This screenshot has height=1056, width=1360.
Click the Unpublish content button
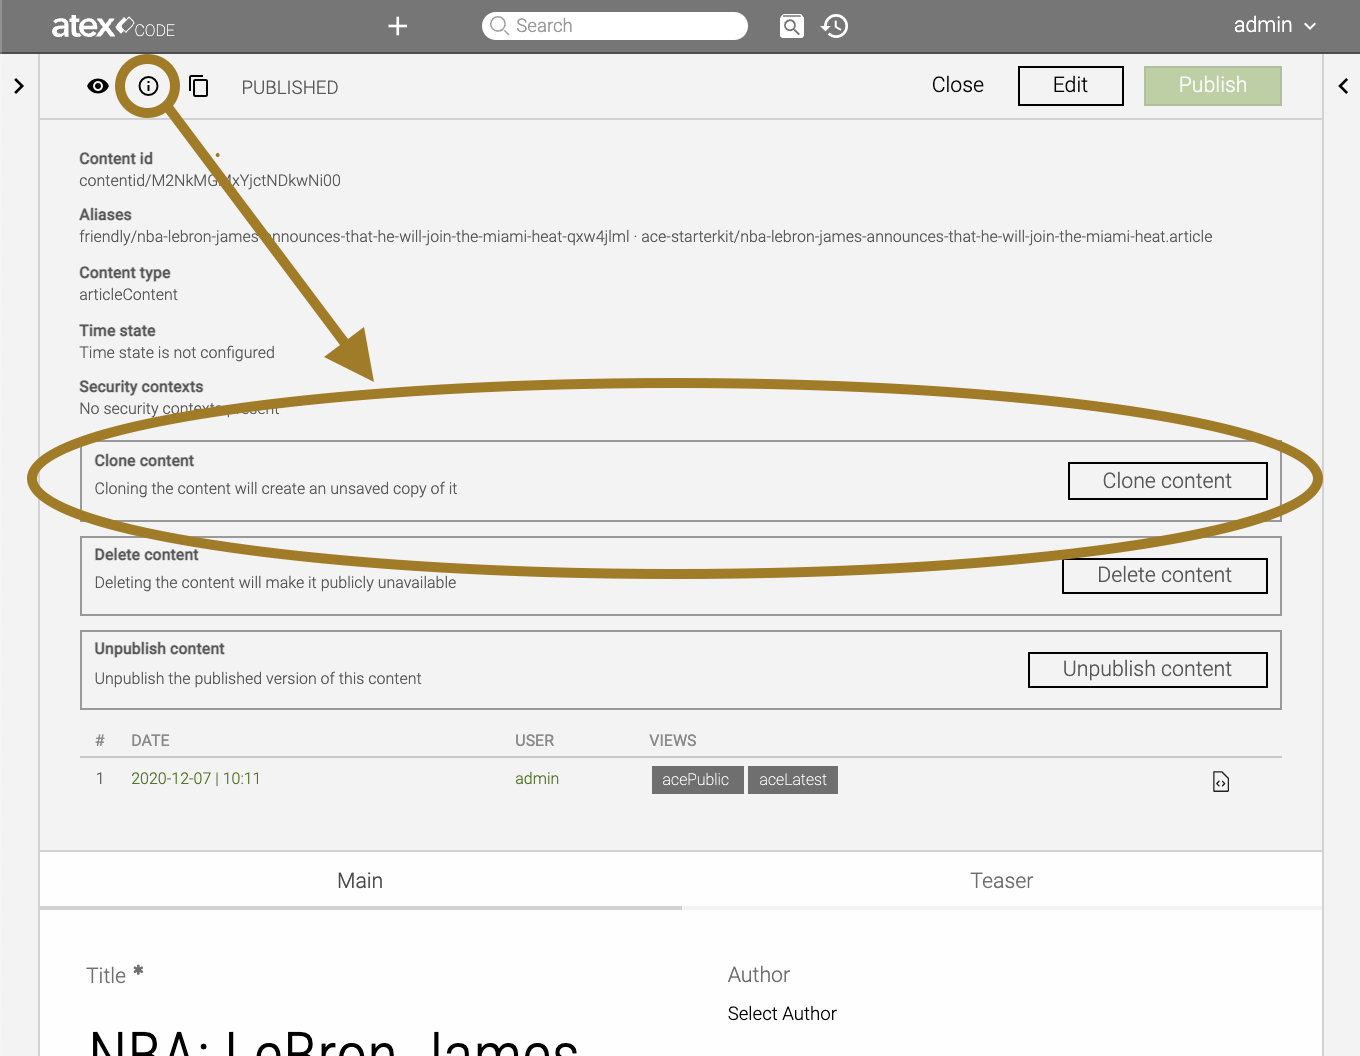(1147, 669)
